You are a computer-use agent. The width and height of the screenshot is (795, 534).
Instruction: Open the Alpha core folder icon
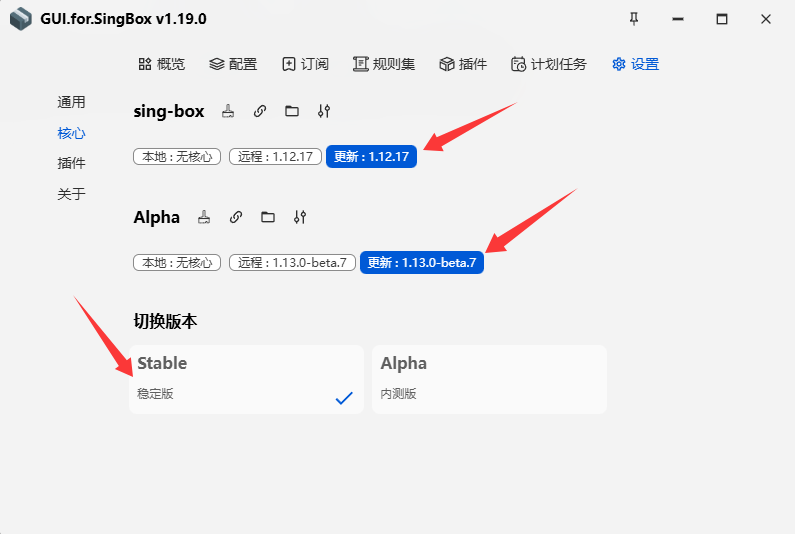click(x=268, y=217)
